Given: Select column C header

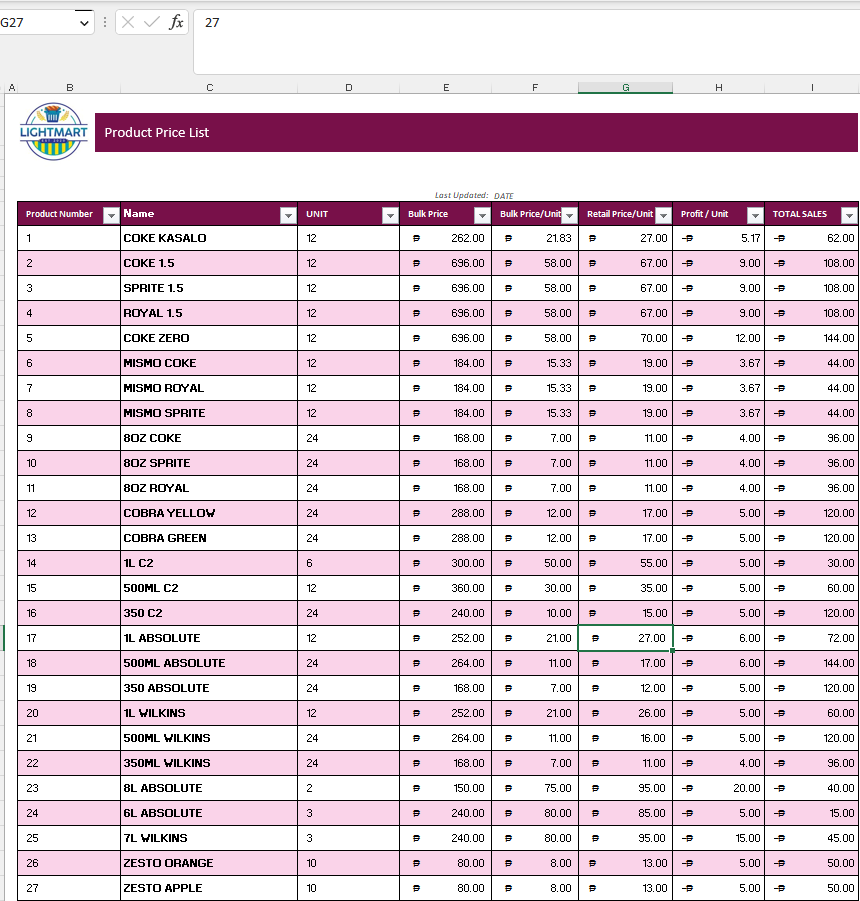Looking at the screenshot, I should [209, 87].
